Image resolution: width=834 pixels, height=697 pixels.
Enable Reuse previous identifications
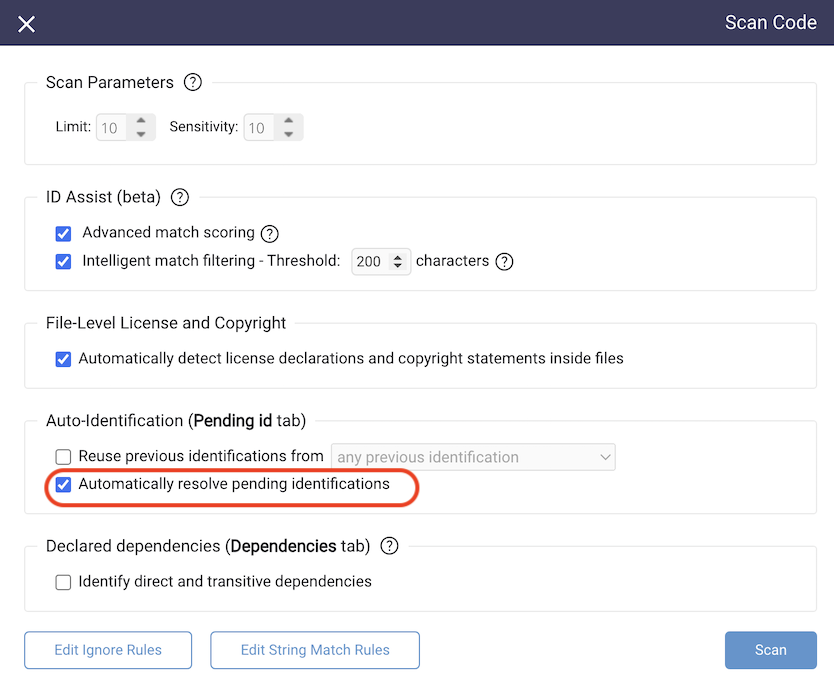[x=63, y=457]
